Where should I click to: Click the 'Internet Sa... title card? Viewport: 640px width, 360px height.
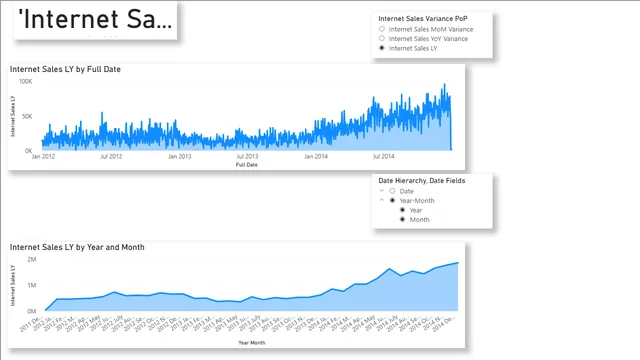point(95,21)
